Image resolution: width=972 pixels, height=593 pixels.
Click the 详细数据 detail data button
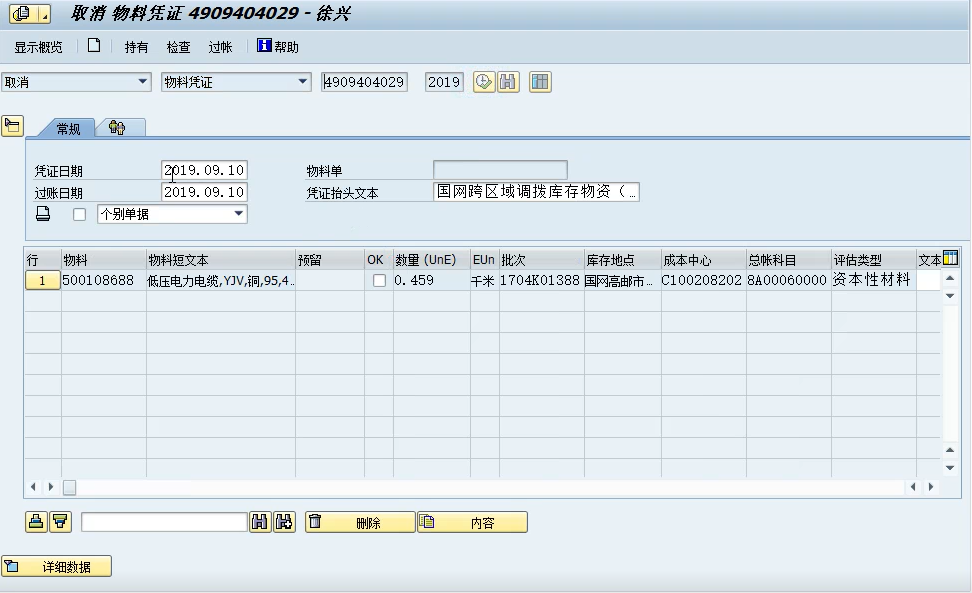point(57,567)
